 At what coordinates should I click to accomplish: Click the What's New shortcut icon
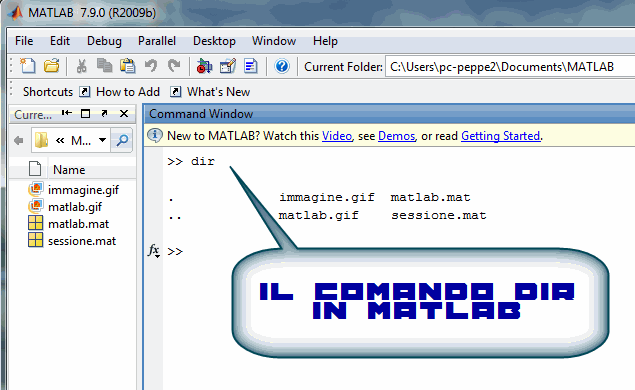click(x=175, y=92)
